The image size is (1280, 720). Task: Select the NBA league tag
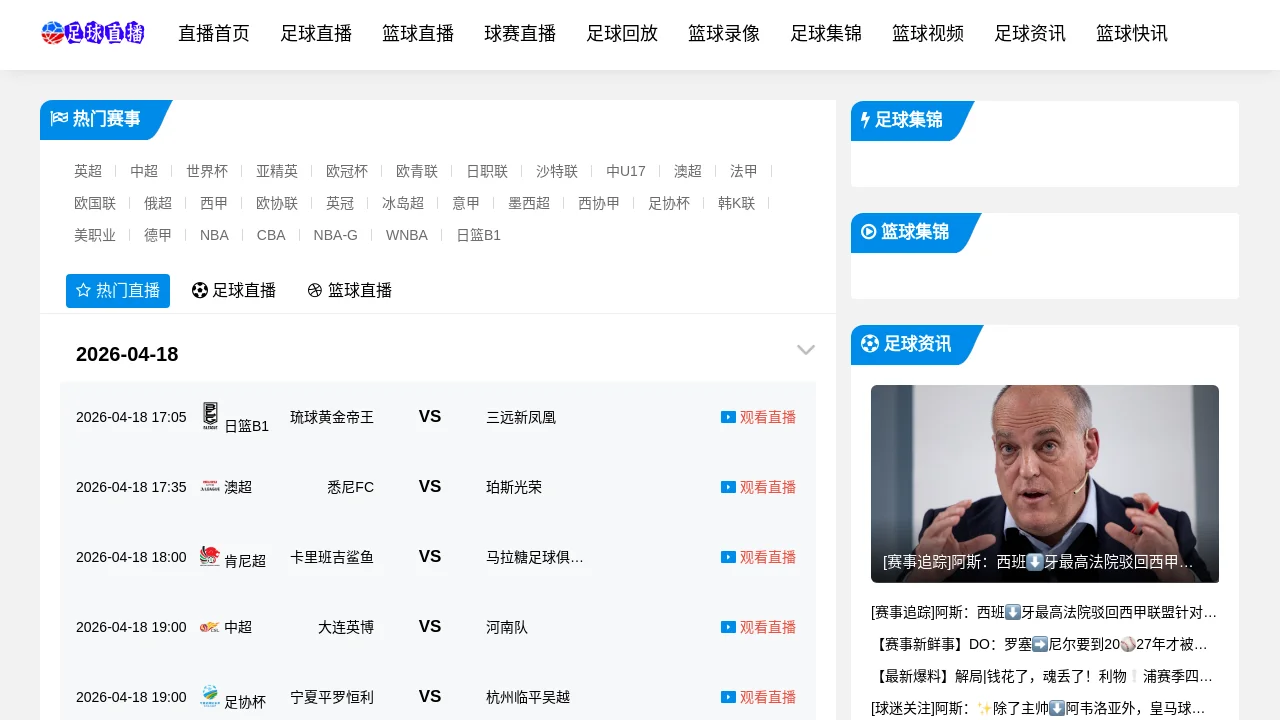point(214,235)
